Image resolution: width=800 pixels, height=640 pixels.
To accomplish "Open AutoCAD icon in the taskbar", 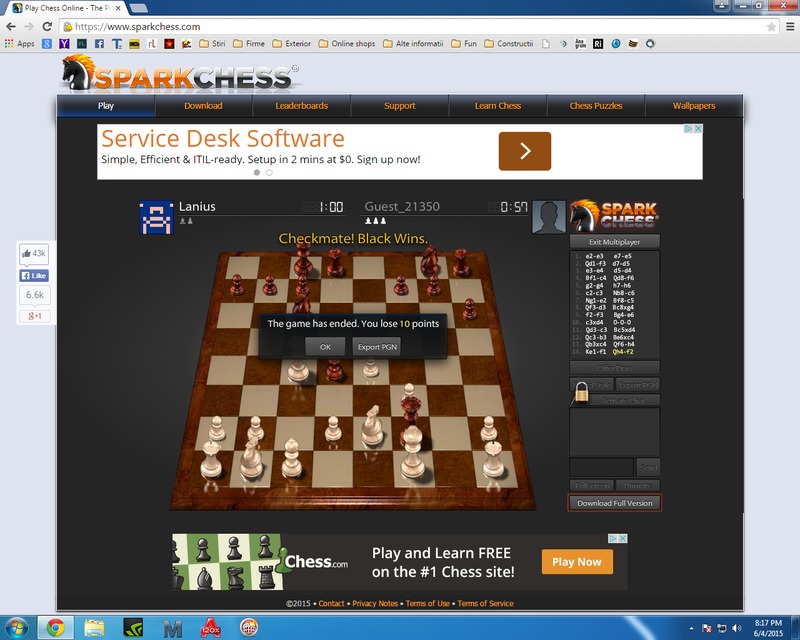I will click(x=210, y=628).
